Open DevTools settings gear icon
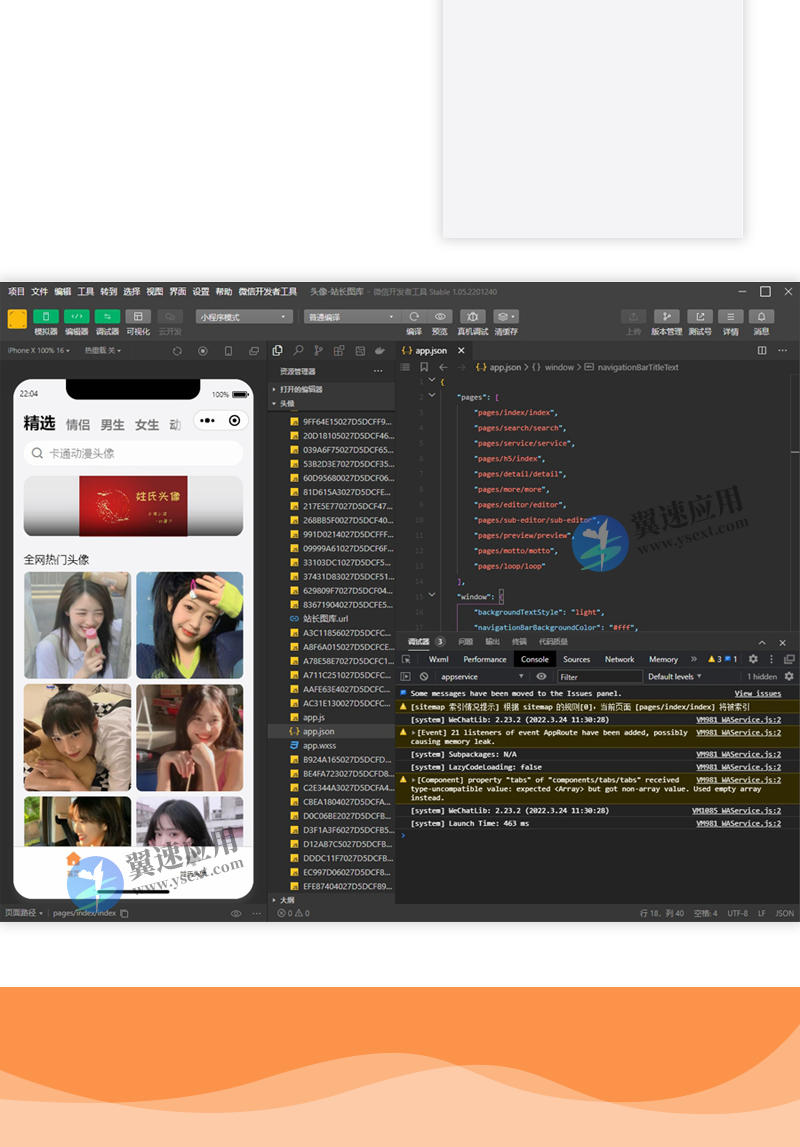This screenshot has width=800, height=1147. point(753,659)
